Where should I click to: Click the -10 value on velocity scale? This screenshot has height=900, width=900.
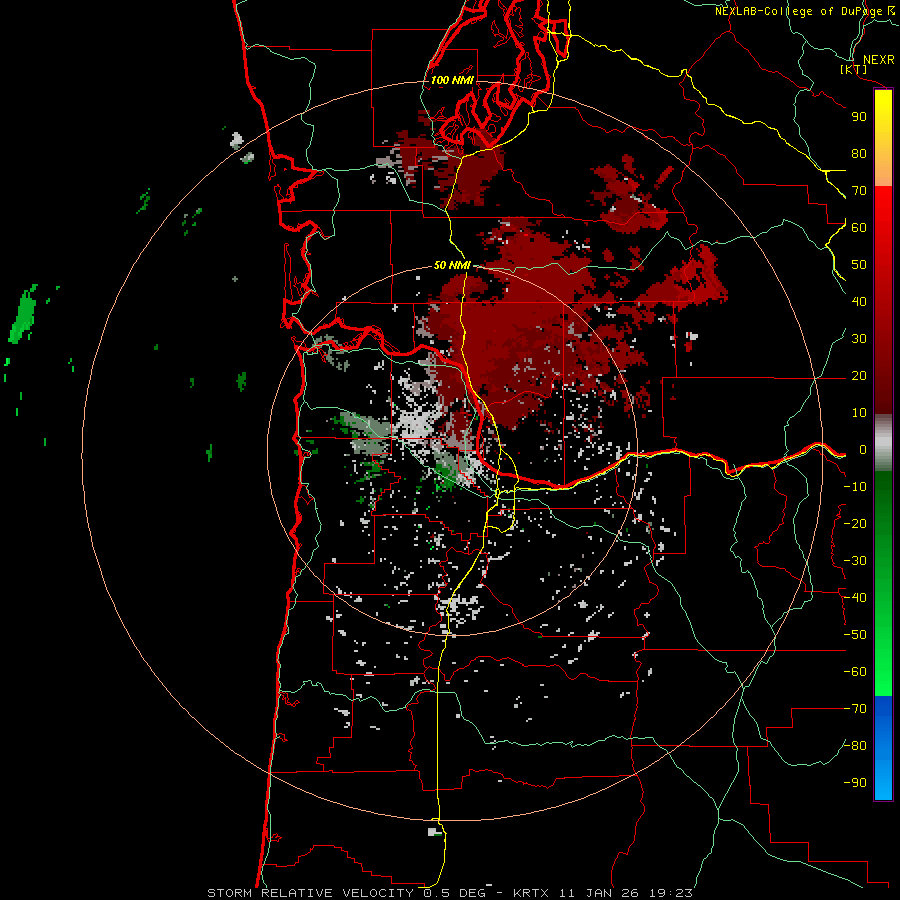(855, 487)
